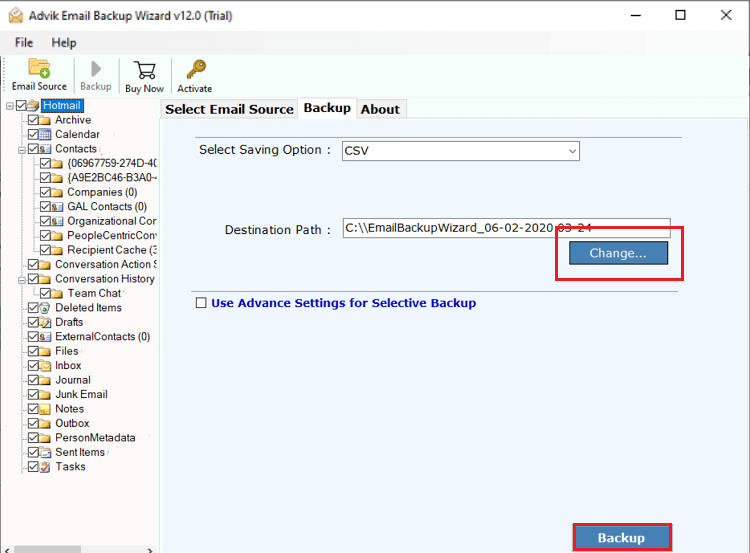Uncheck the Archive folder checkbox
The width and height of the screenshot is (750, 553).
(33, 120)
